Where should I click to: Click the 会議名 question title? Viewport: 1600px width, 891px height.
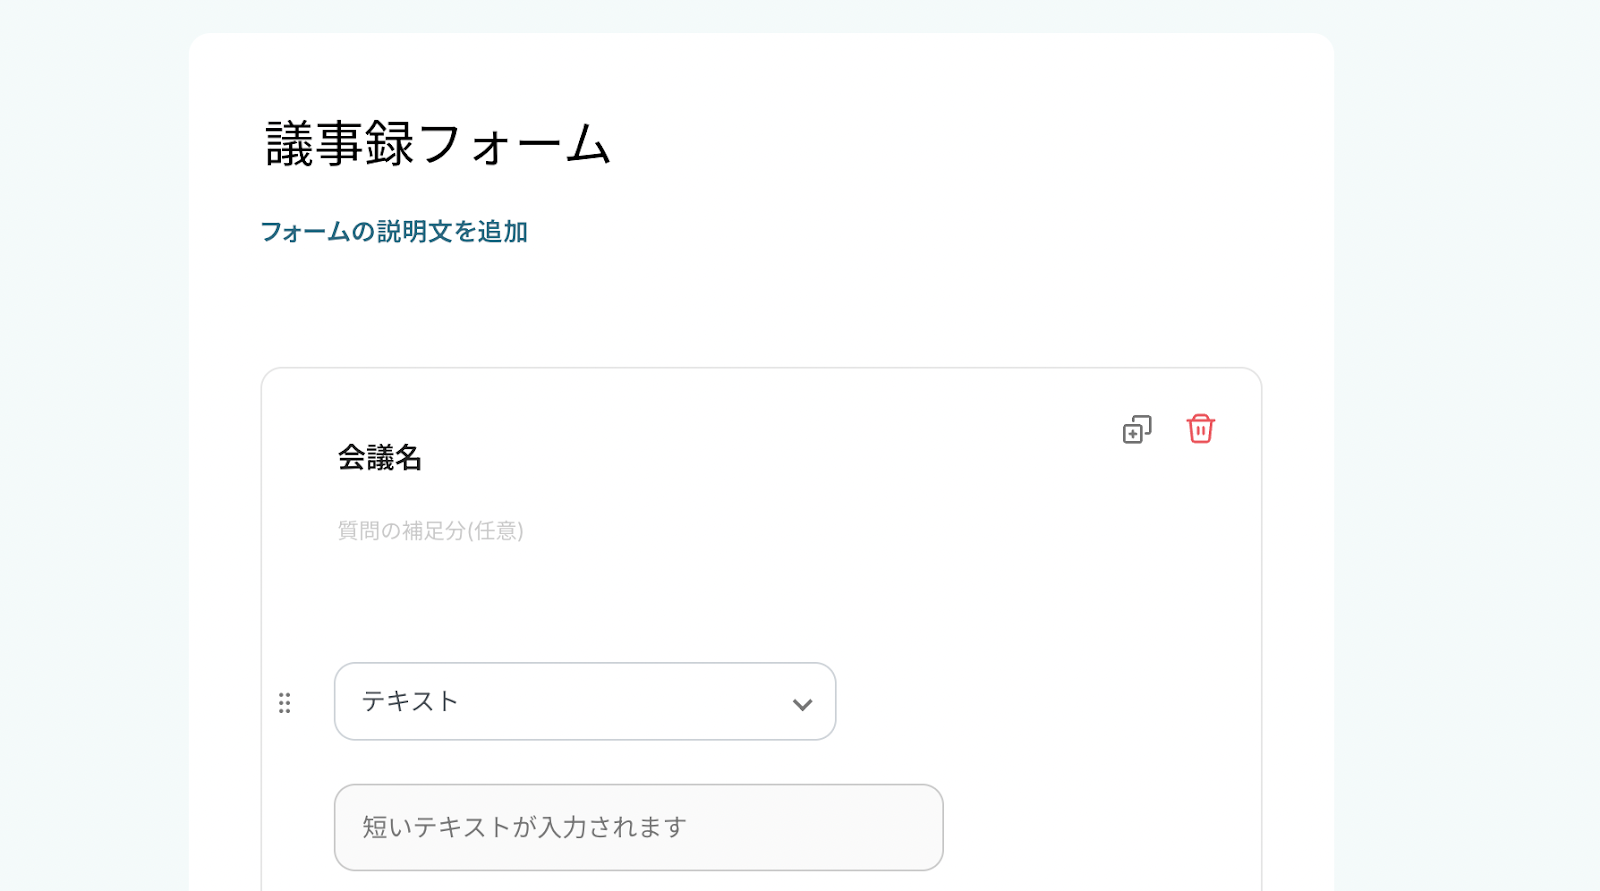tap(380, 458)
